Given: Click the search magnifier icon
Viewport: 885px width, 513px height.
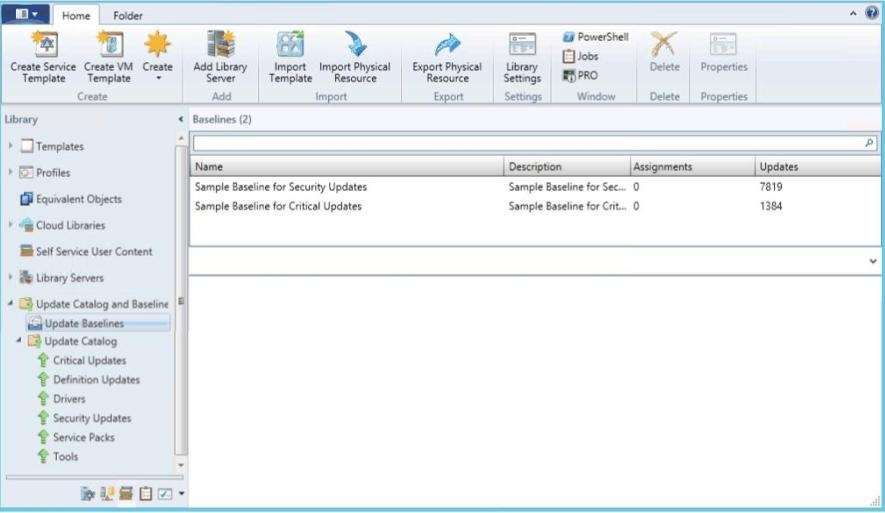Looking at the screenshot, I should tap(869, 143).
